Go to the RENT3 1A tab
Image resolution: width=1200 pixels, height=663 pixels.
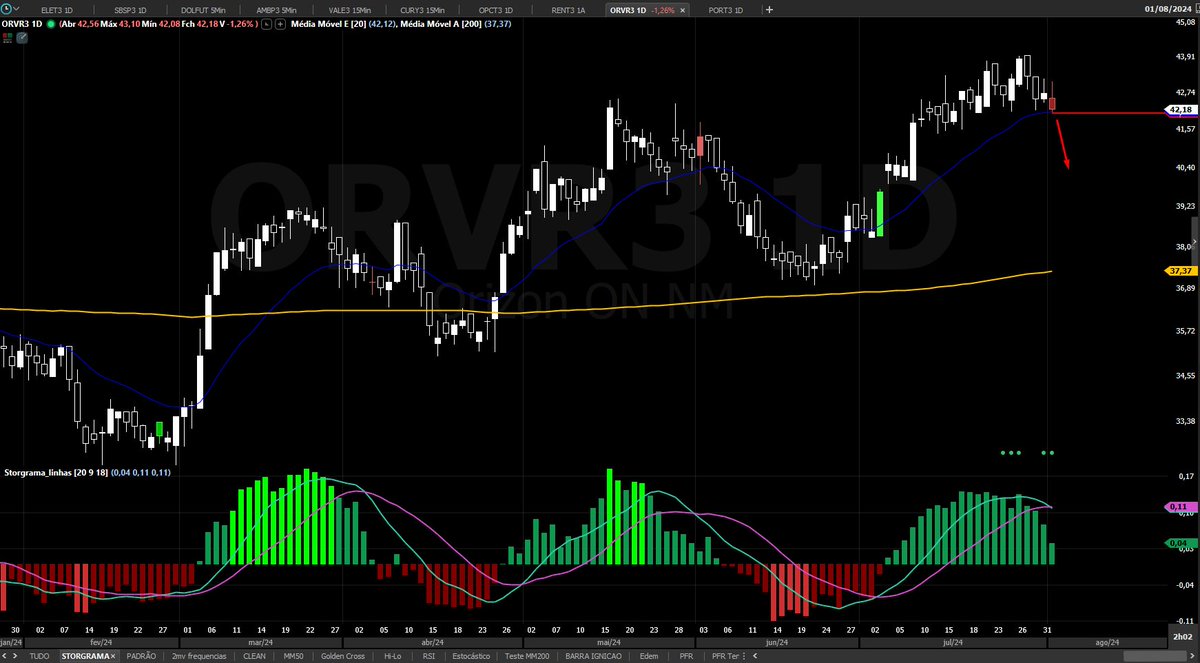tap(568, 9)
